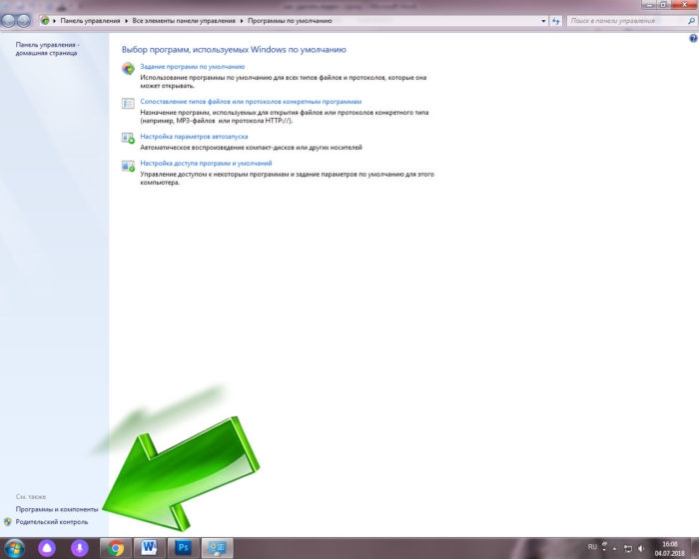The width and height of the screenshot is (699, 559).
Task: Select 'Программы по умолчанию' breadcrumb
Action: (x=290, y=21)
